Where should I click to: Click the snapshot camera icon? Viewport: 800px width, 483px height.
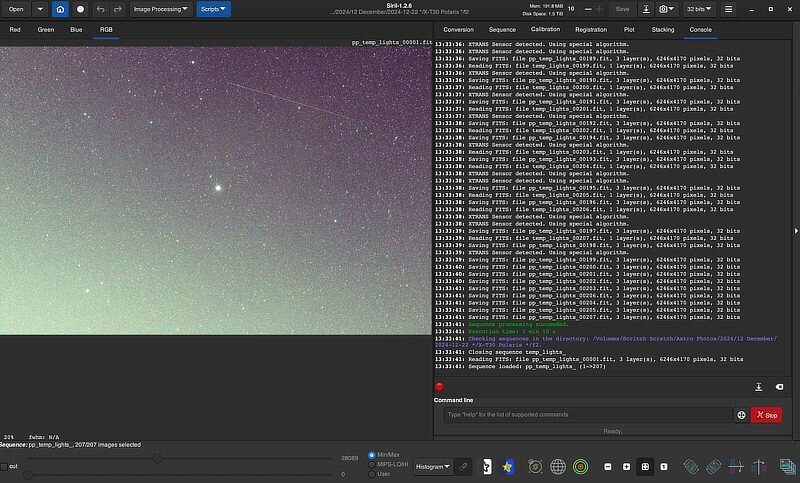[665, 9]
